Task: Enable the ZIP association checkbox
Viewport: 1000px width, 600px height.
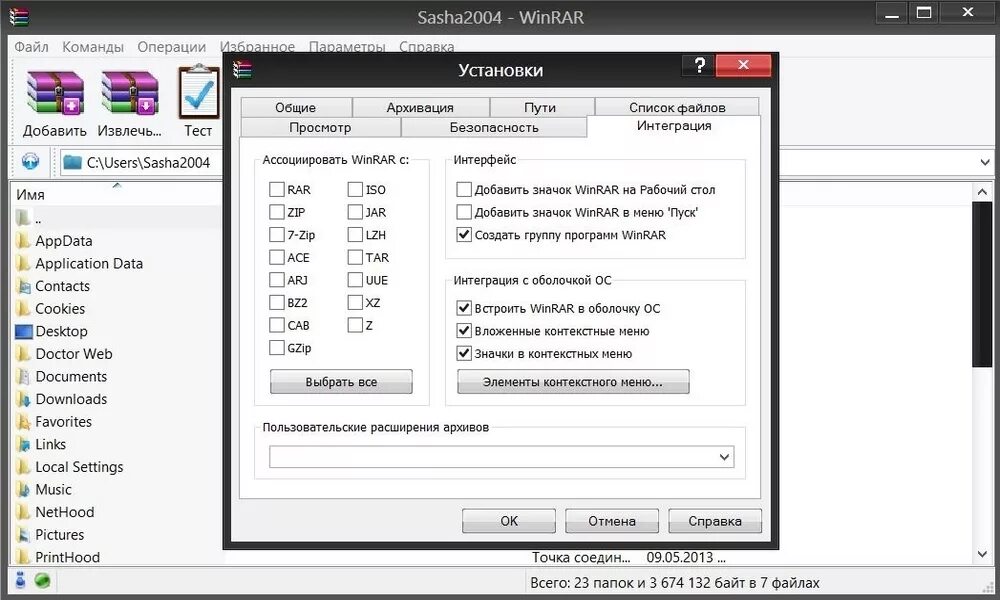Action: (277, 212)
